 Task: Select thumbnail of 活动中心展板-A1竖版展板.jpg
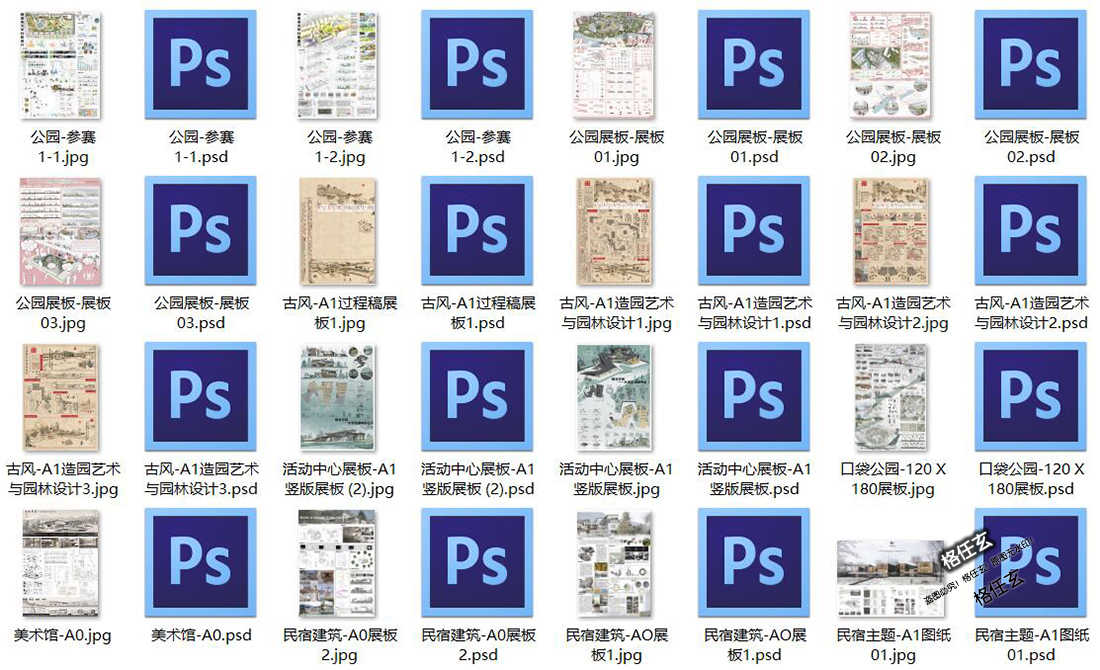(x=615, y=396)
